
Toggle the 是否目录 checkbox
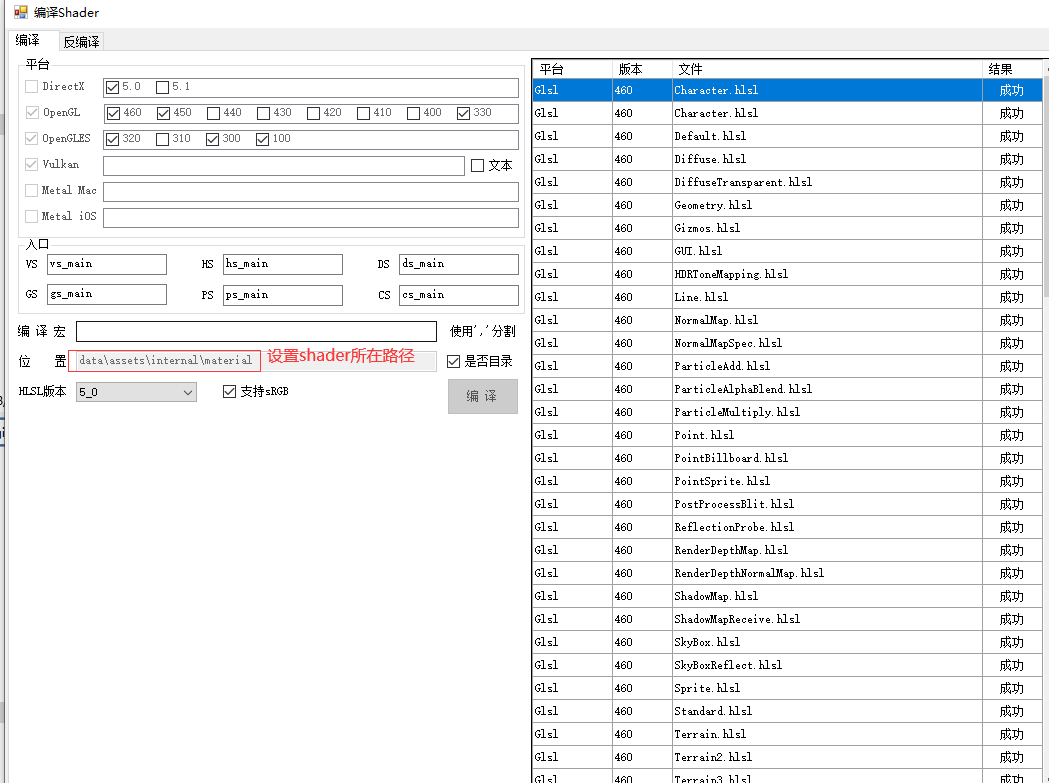pos(454,361)
